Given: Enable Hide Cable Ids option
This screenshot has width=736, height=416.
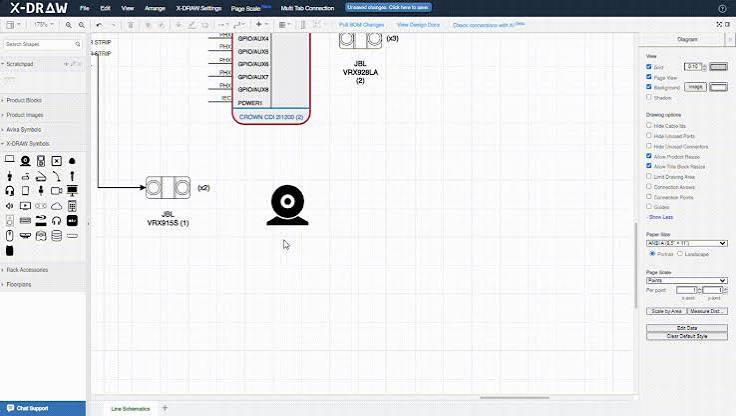Looking at the screenshot, I should 649,125.
